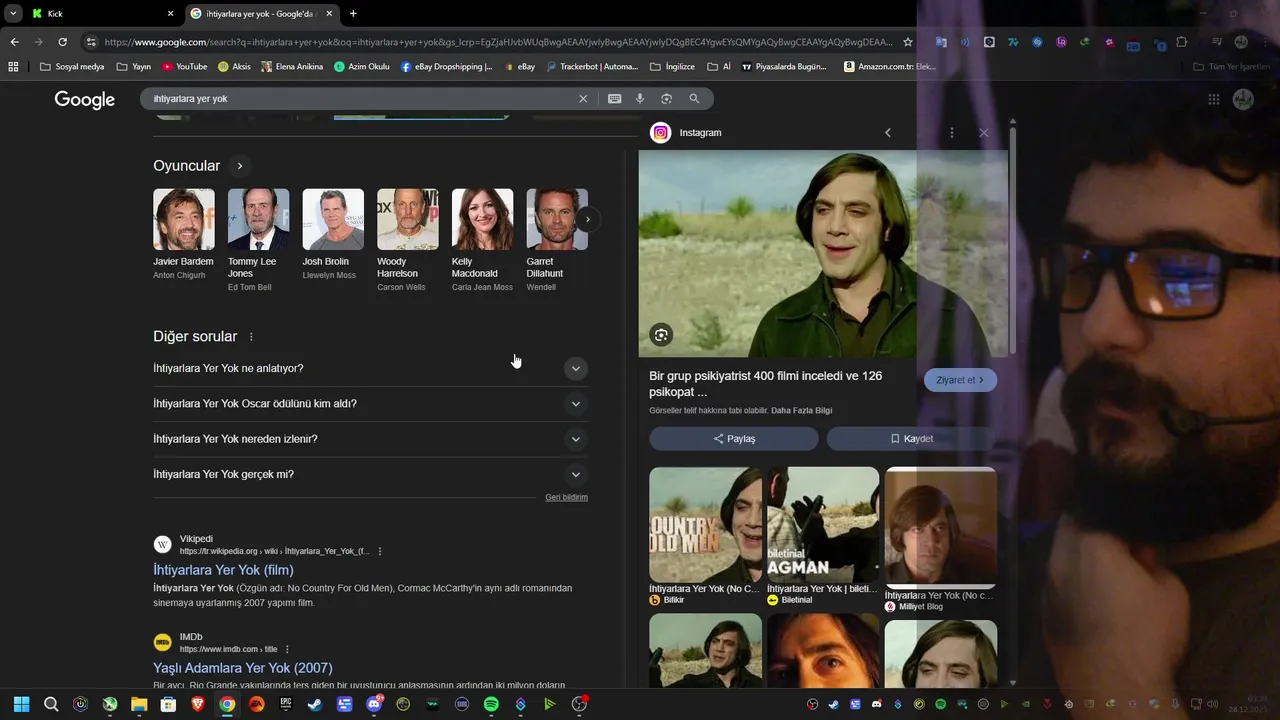Go back using browser back arrow
This screenshot has width=1280, height=720.
(x=14, y=42)
